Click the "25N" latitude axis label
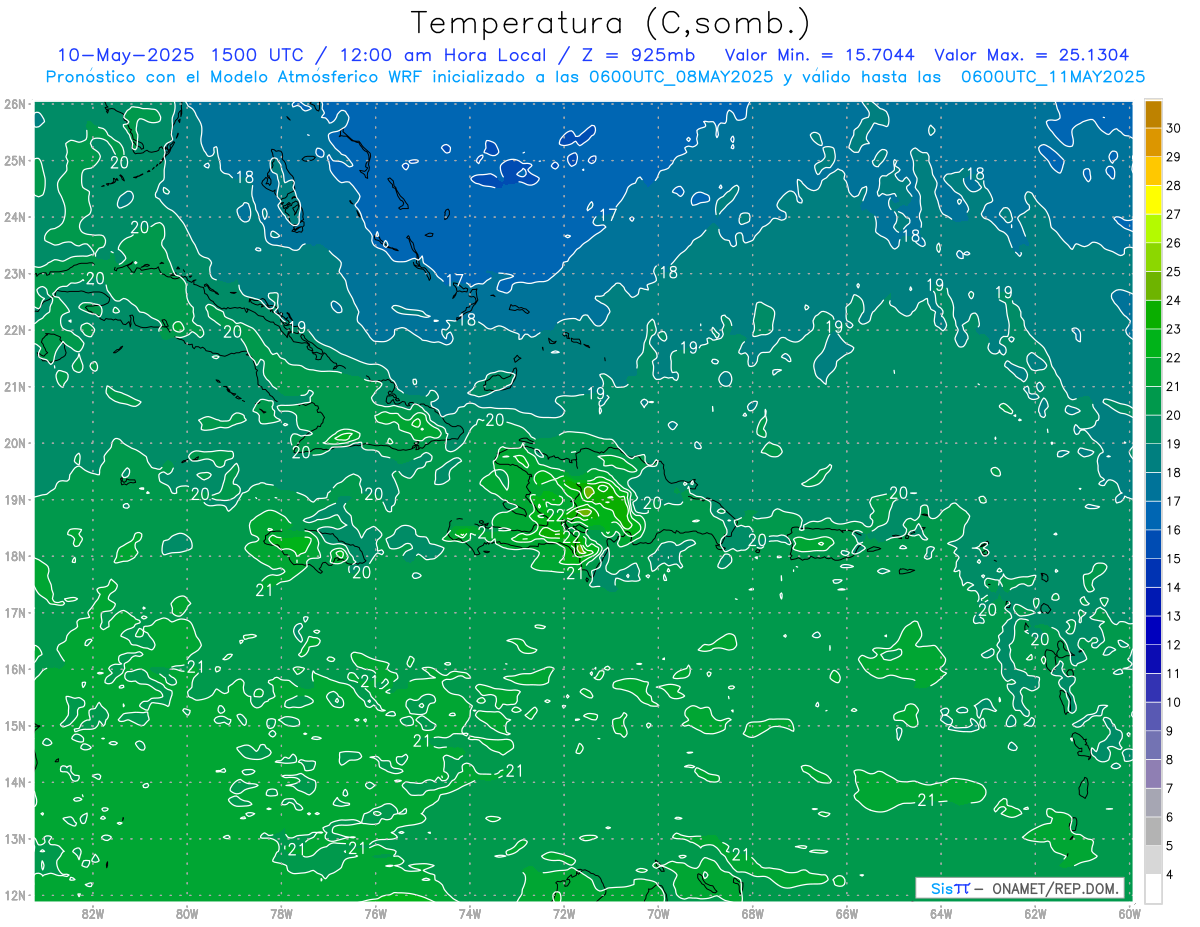This screenshot has height=927, width=1200. pos(14,160)
